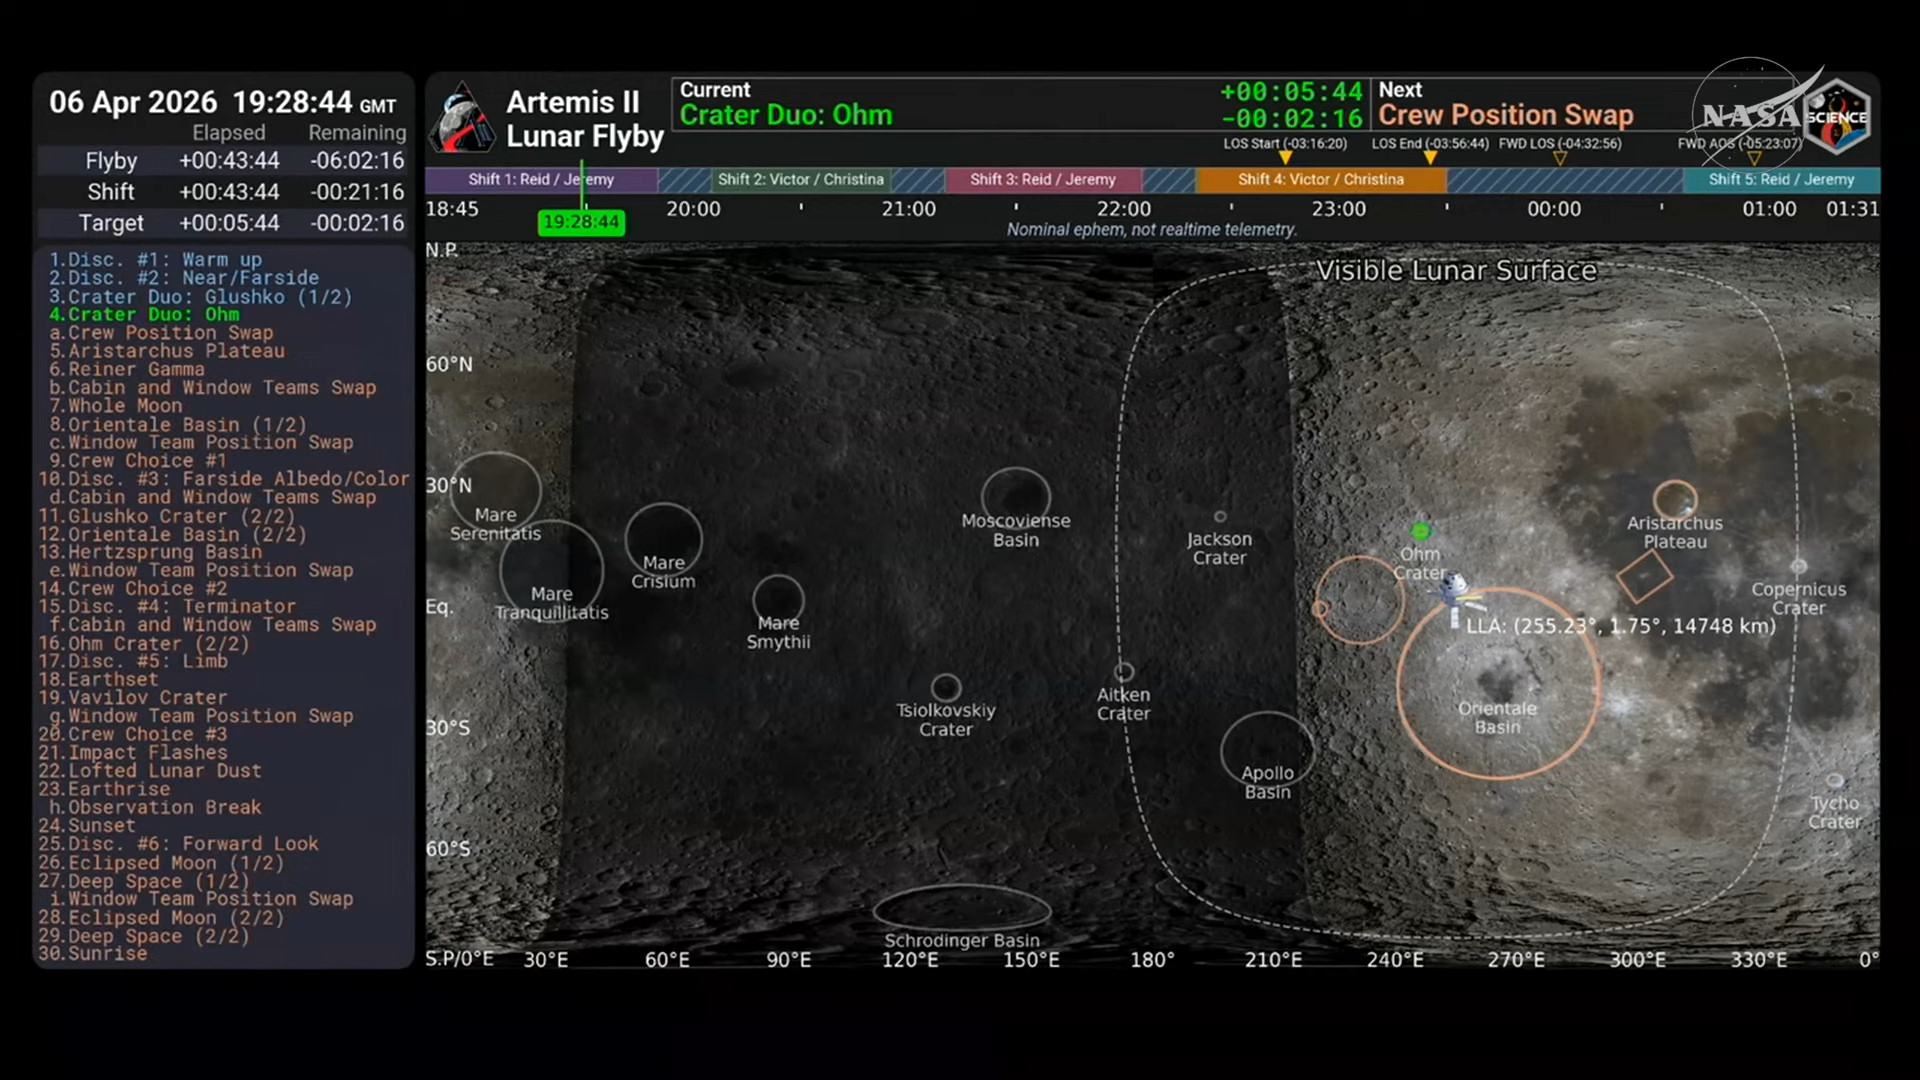Viewport: 1920px width, 1080px height.
Task: Click the orange diamond Reiner Gamma marker
Action: (1644, 576)
